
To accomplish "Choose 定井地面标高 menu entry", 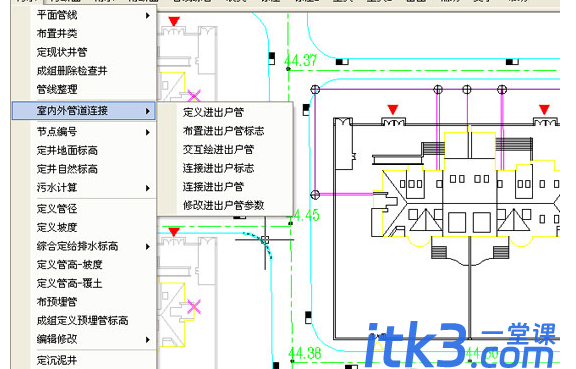I will click(x=84, y=150).
